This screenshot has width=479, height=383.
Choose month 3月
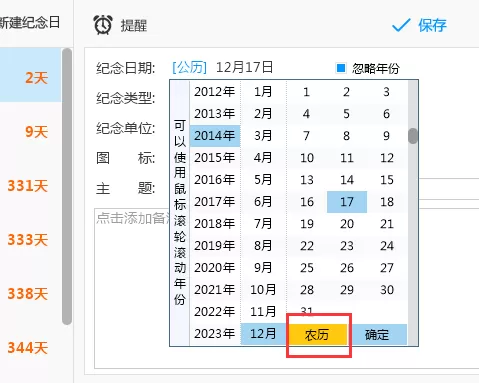point(263,136)
